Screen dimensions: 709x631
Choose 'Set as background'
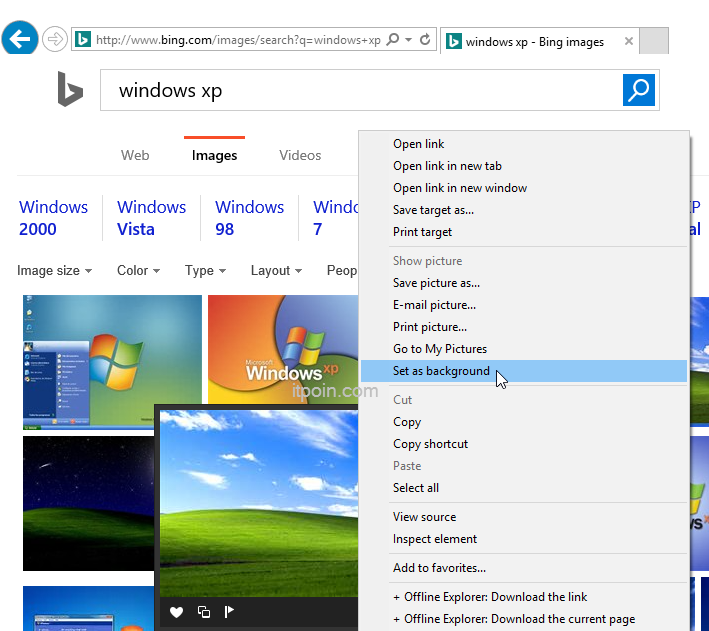point(524,371)
